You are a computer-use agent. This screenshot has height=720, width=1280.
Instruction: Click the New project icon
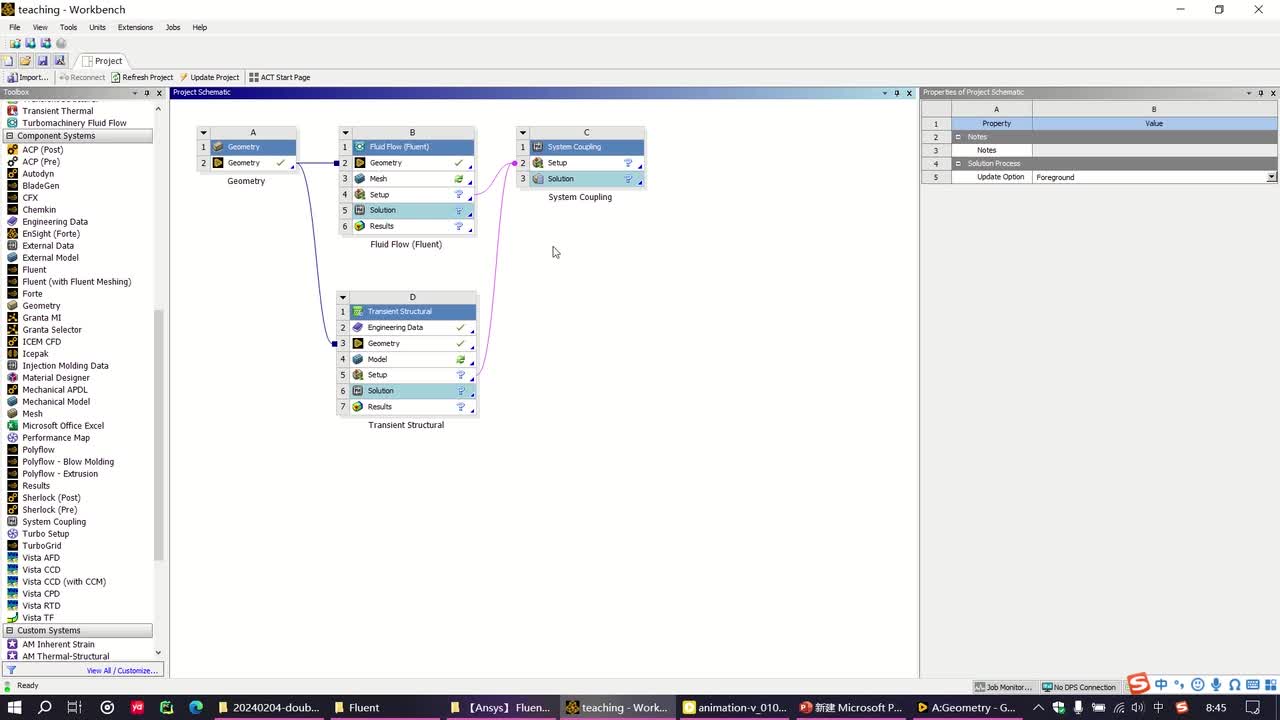tap(8, 61)
